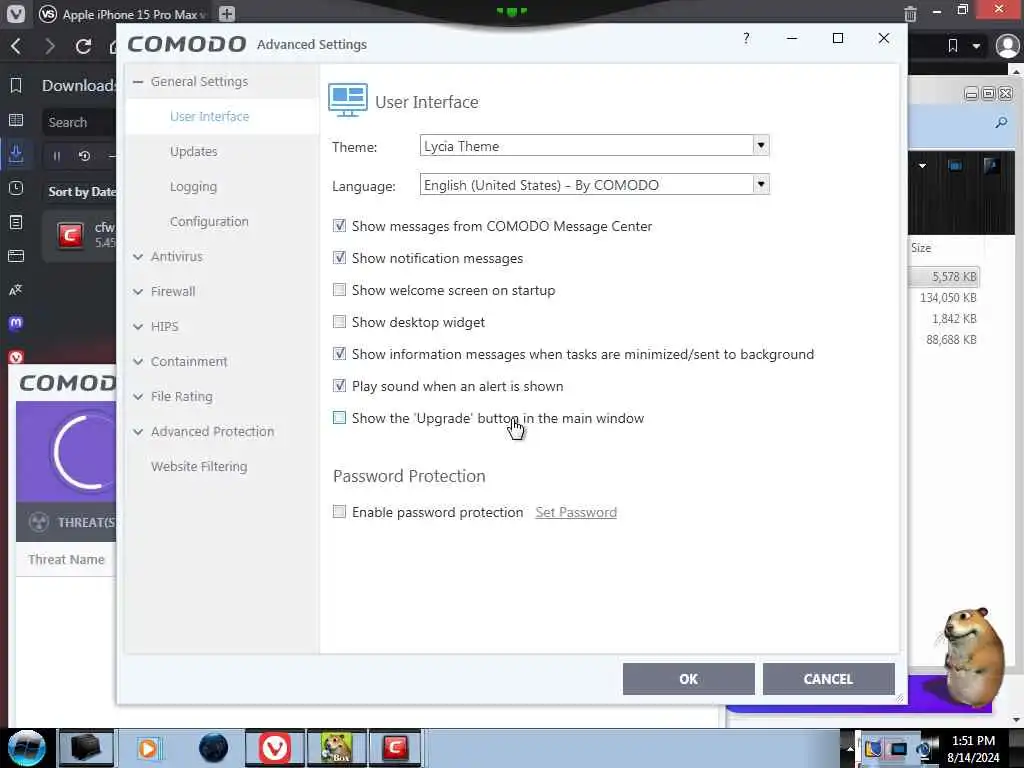Enable Show desktop widget checkbox
The height and width of the screenshot is (768, 1024).
pos(339,322)
